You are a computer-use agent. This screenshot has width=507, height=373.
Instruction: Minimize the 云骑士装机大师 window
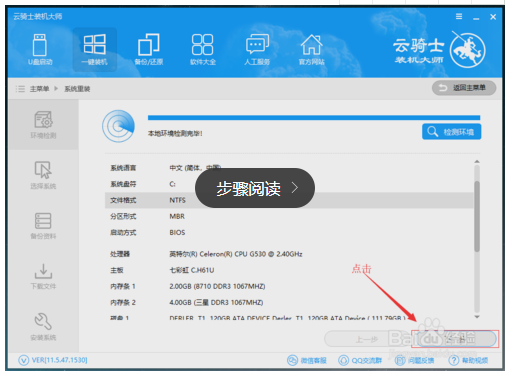click(476, 18)
